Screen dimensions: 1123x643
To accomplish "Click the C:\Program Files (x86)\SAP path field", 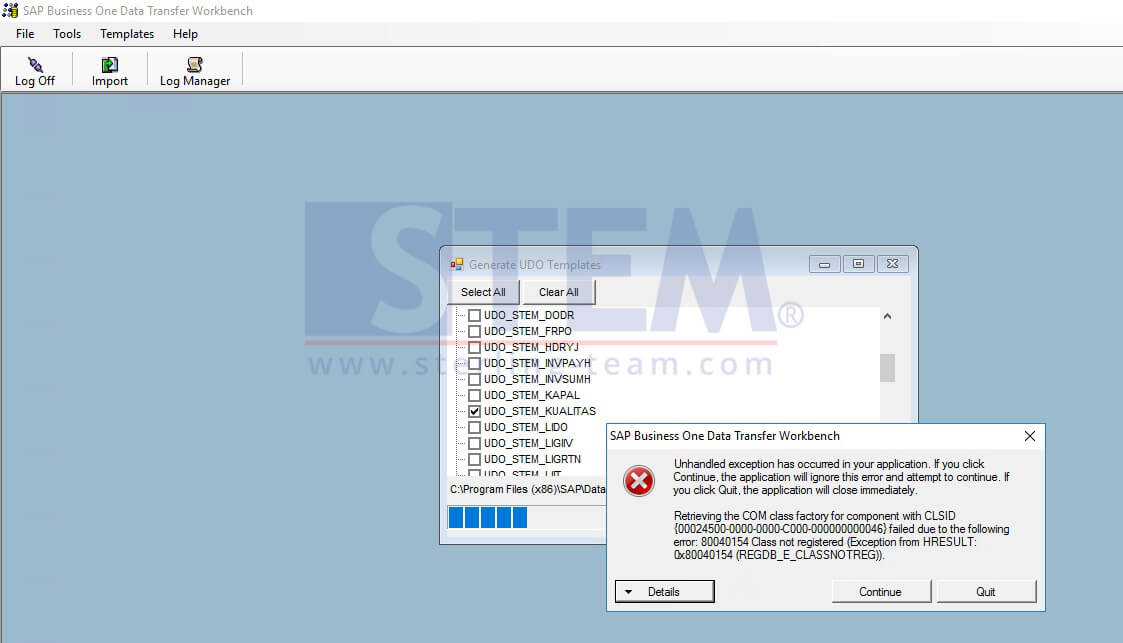I will (x=527, y=489).
